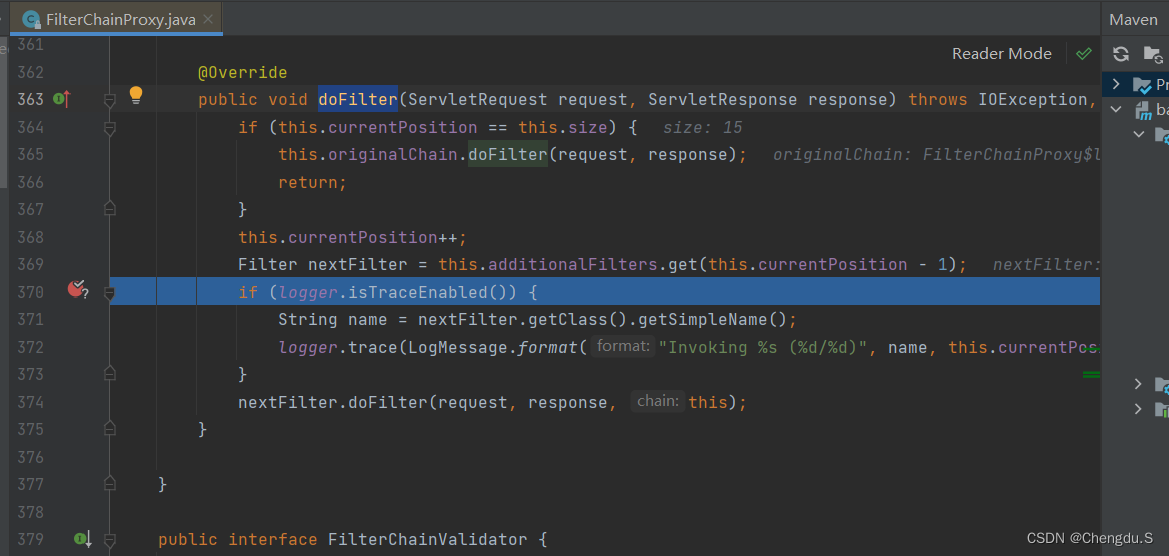Click logger.isTraceEnabled() on the highlighted line 370

pyautogui.click(x=397, y=292)
